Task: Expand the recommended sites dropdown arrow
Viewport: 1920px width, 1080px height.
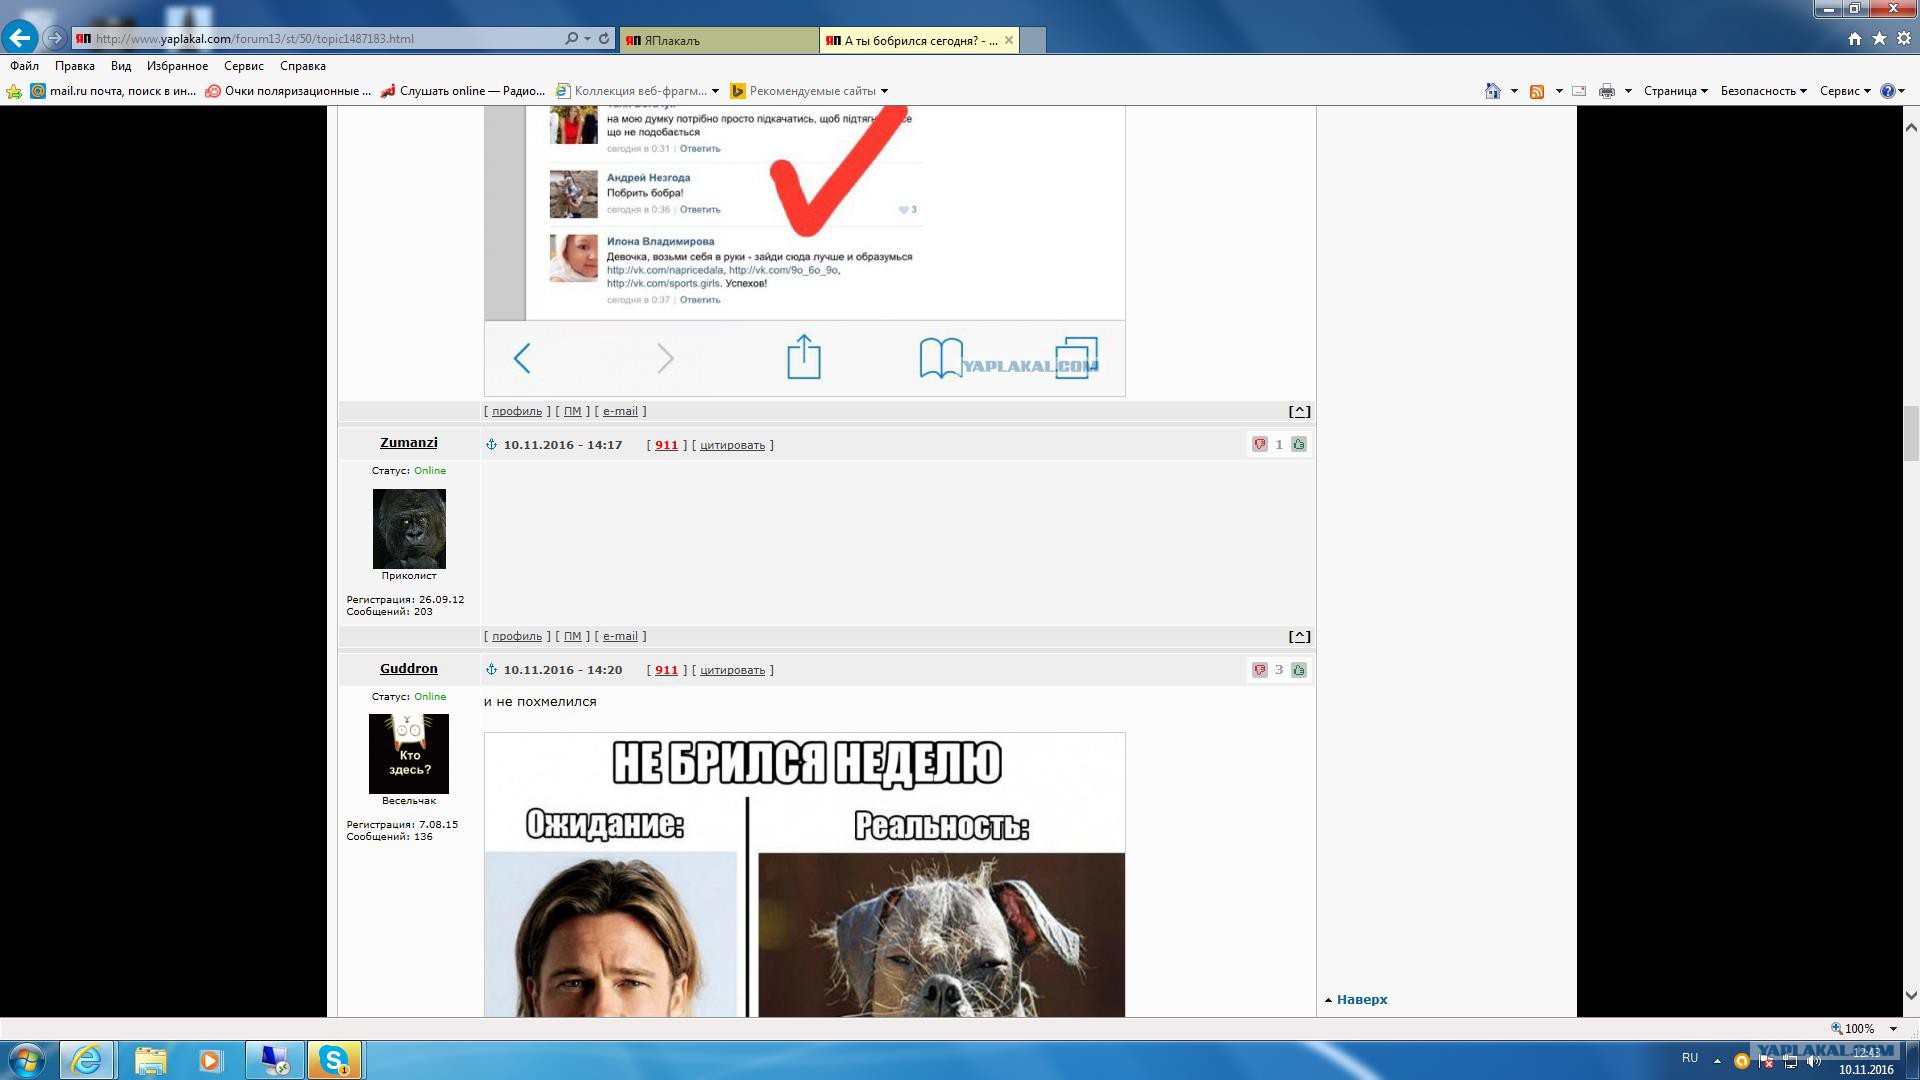Action: click(x=884, y=91)
